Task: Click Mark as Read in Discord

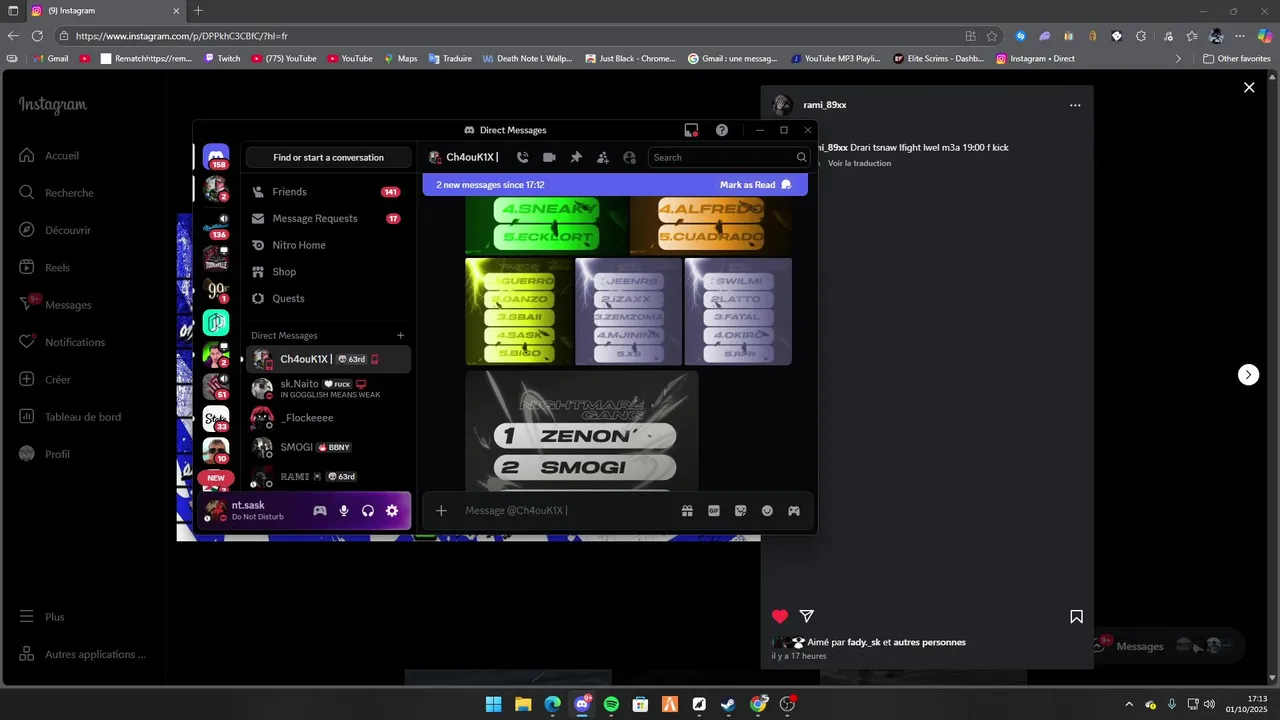Action: (755, 185)
